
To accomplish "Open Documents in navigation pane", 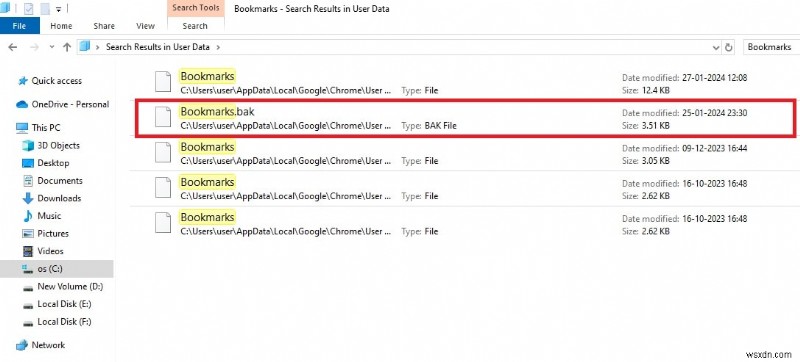I will pos(60,181).
